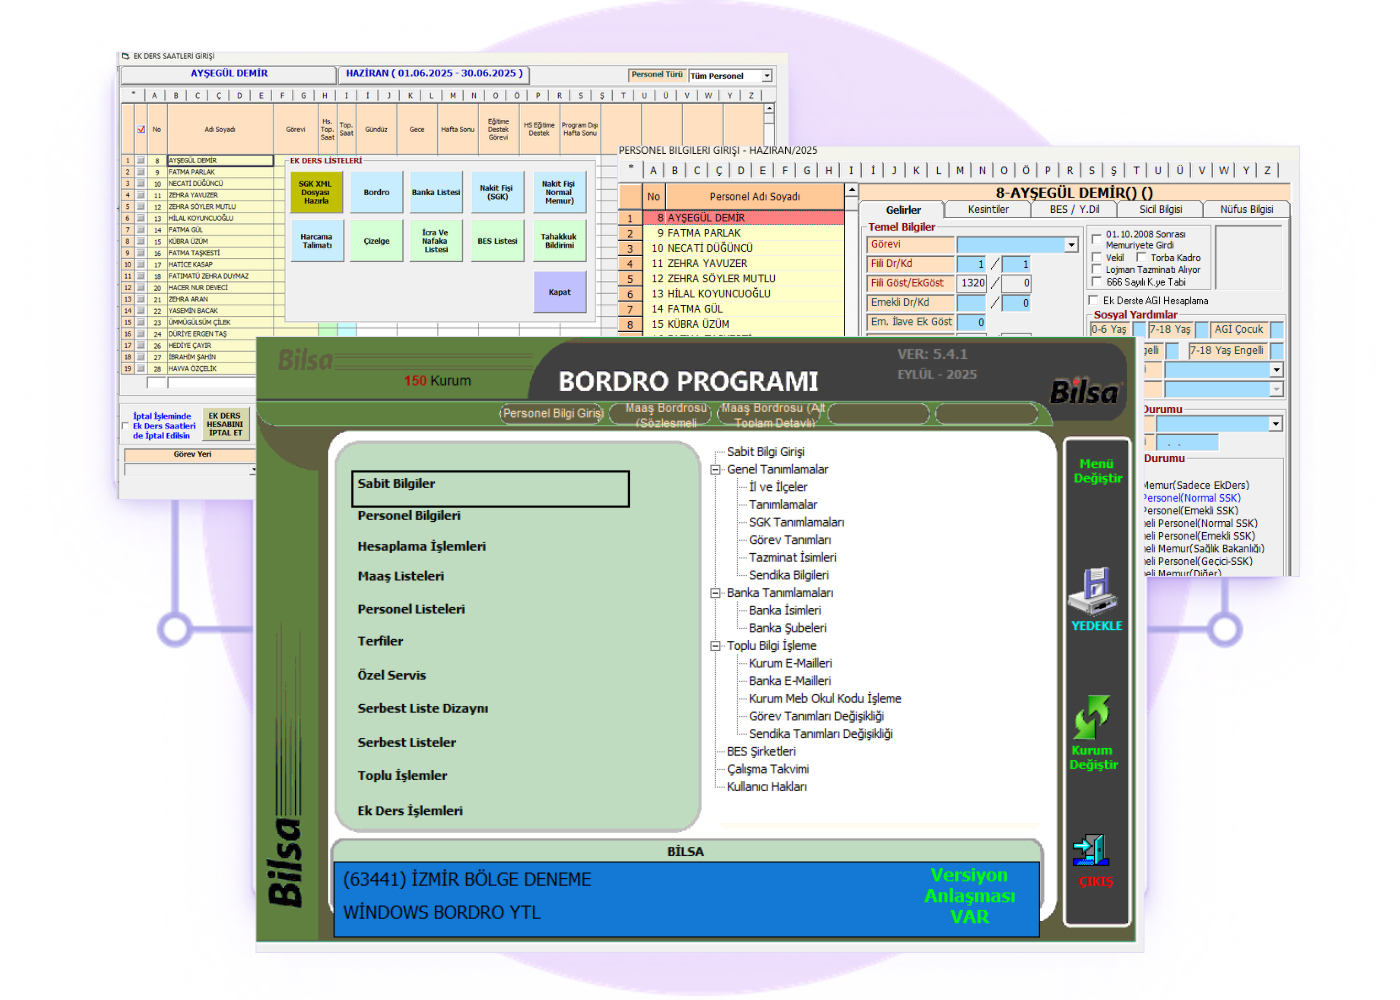Collapse the Genel Tanımlamalar tree node

[716, 470]
